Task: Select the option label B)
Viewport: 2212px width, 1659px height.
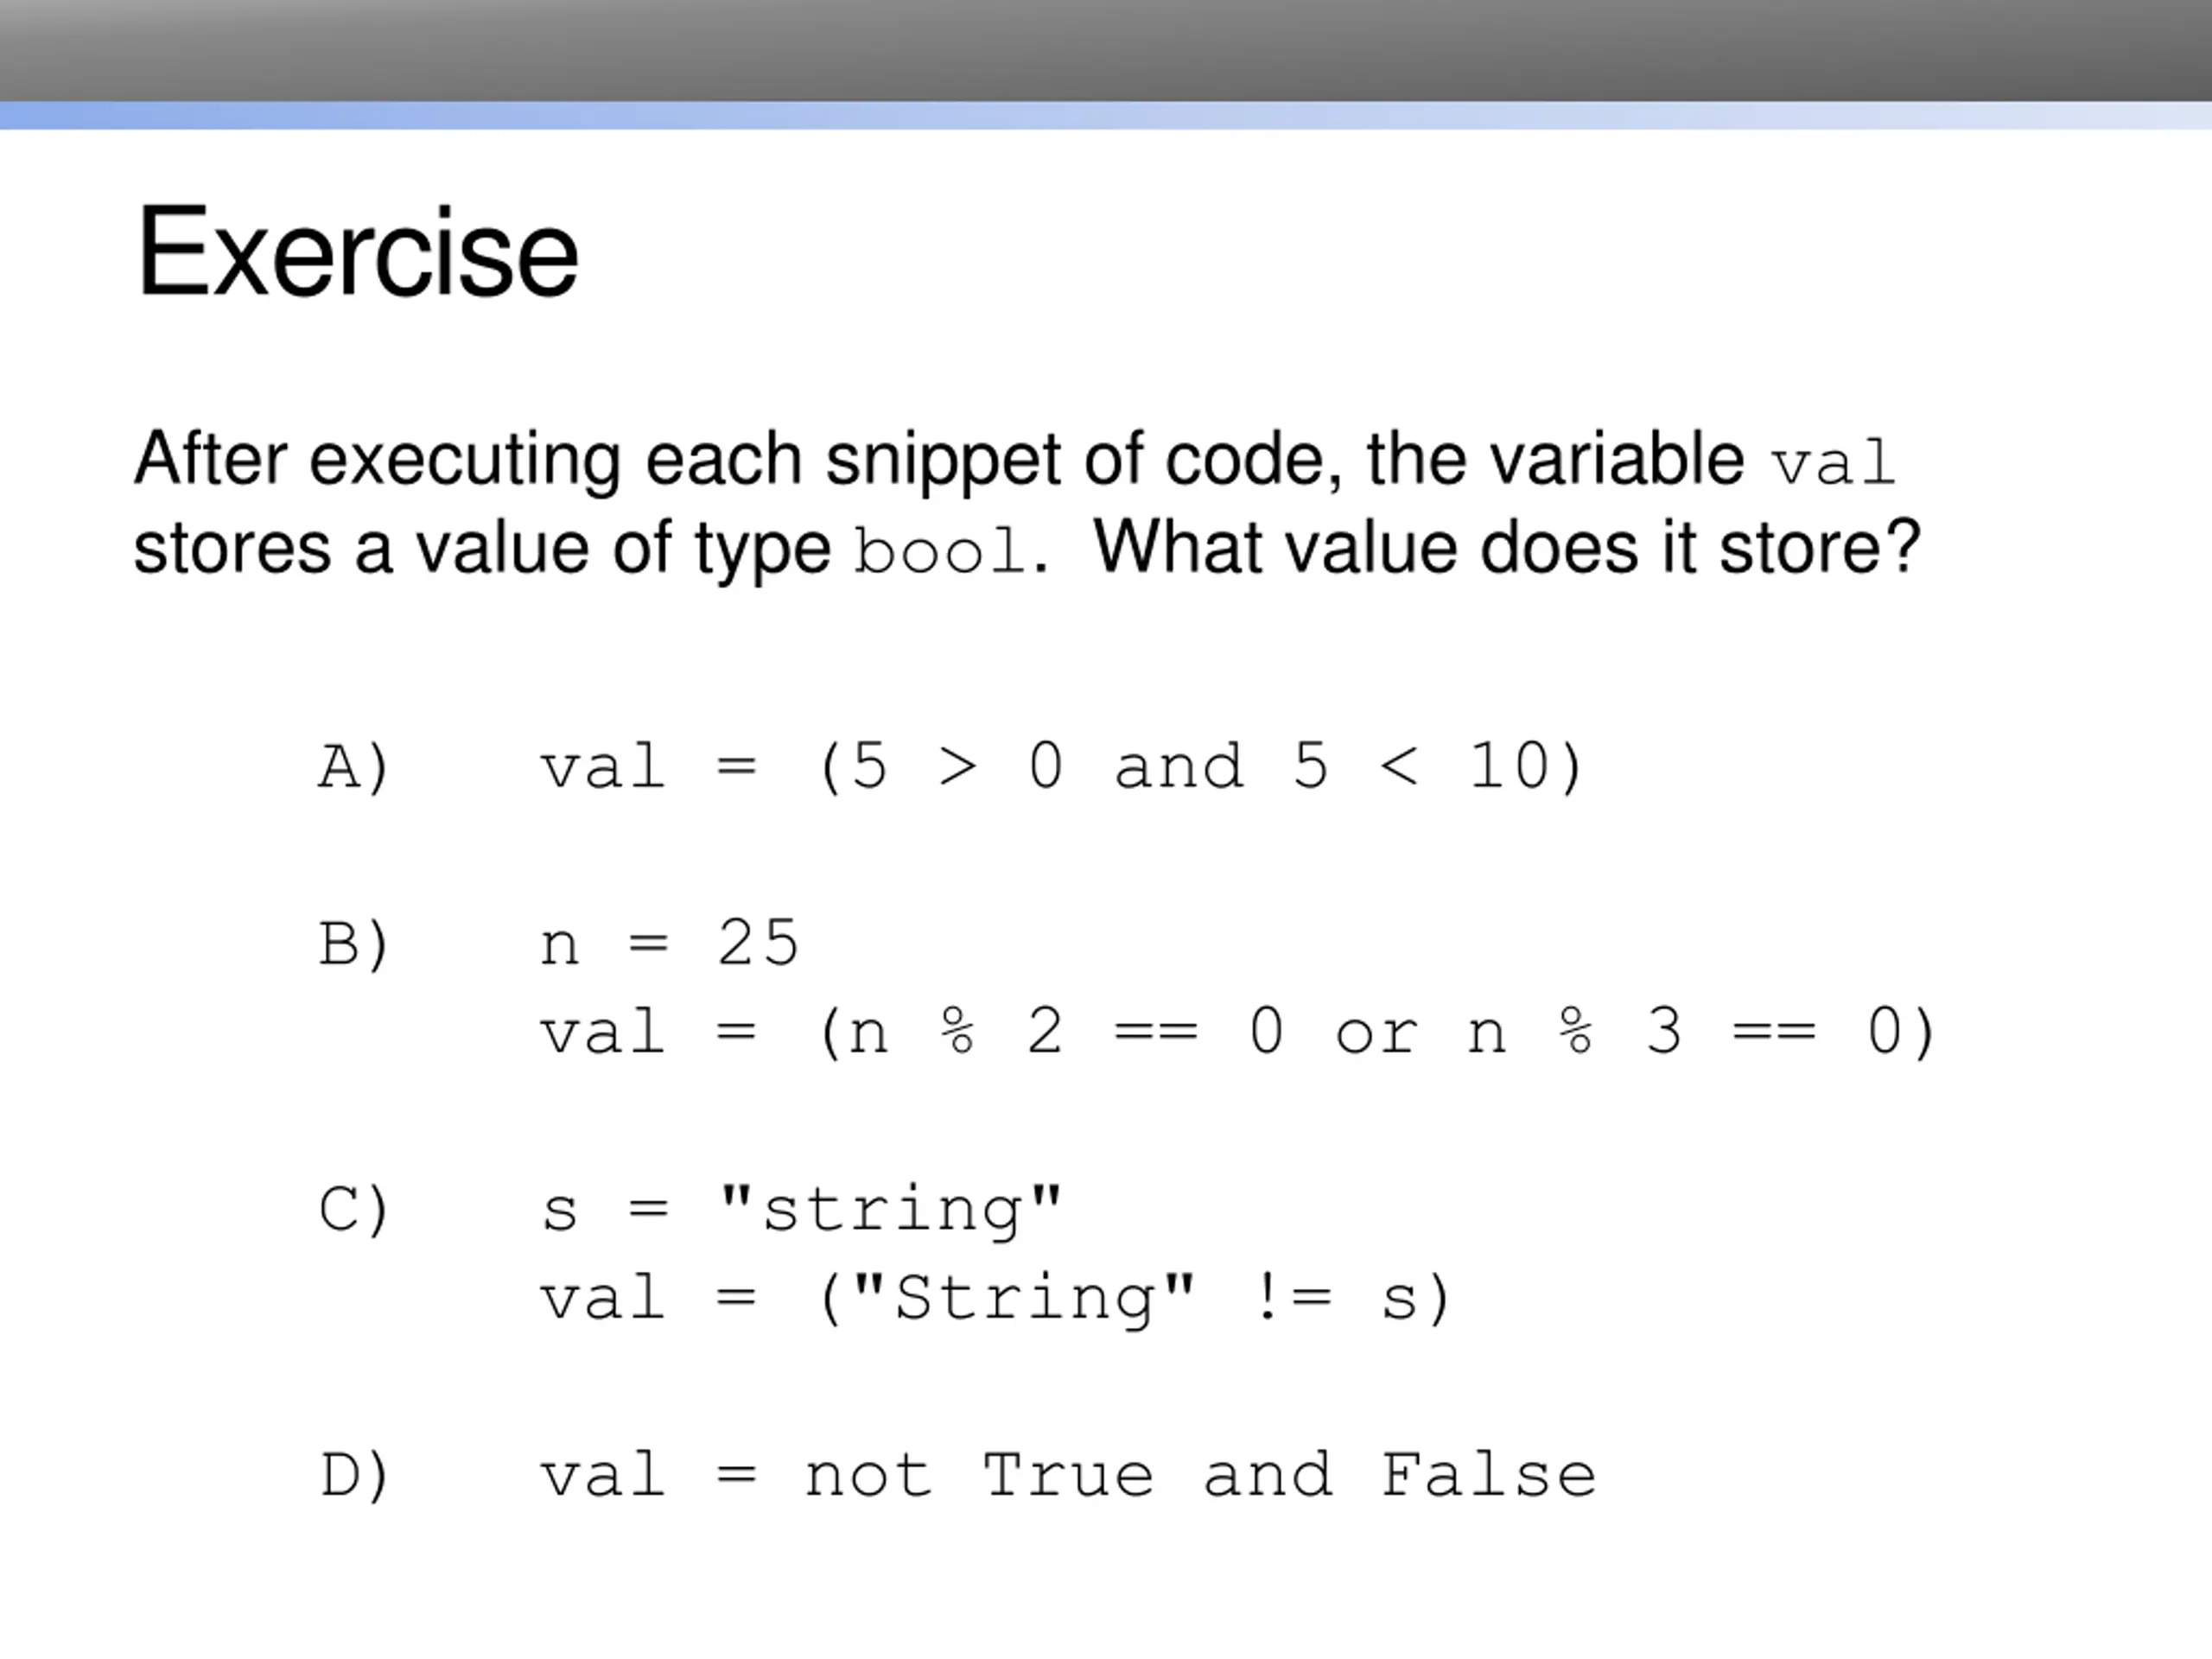Action: tap(354, 945)
